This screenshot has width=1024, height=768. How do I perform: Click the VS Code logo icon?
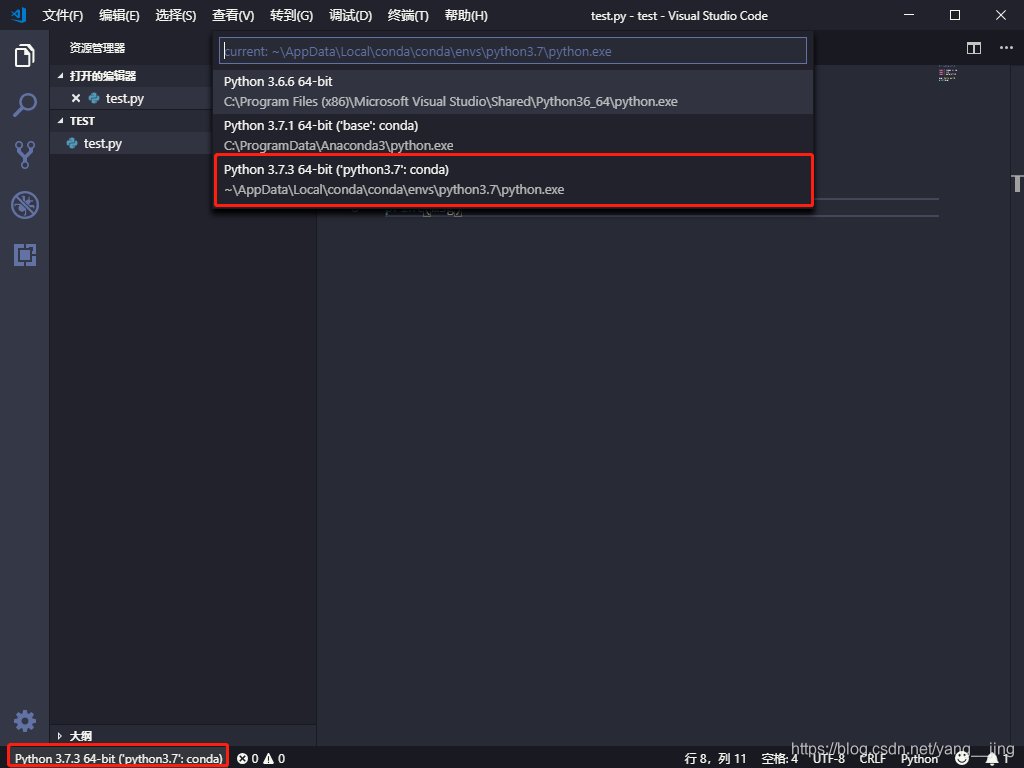coord(18,15)
